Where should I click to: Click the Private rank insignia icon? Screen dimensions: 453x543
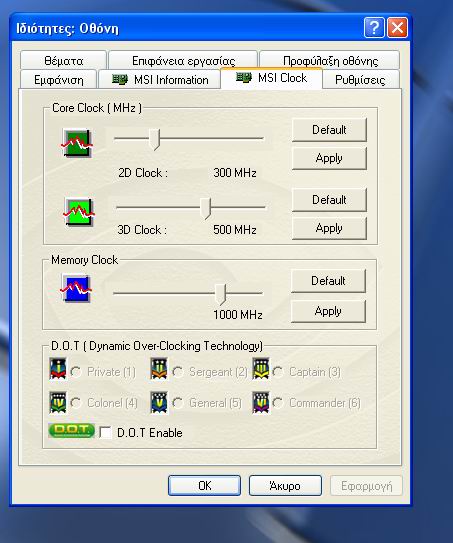click(58, 368)
